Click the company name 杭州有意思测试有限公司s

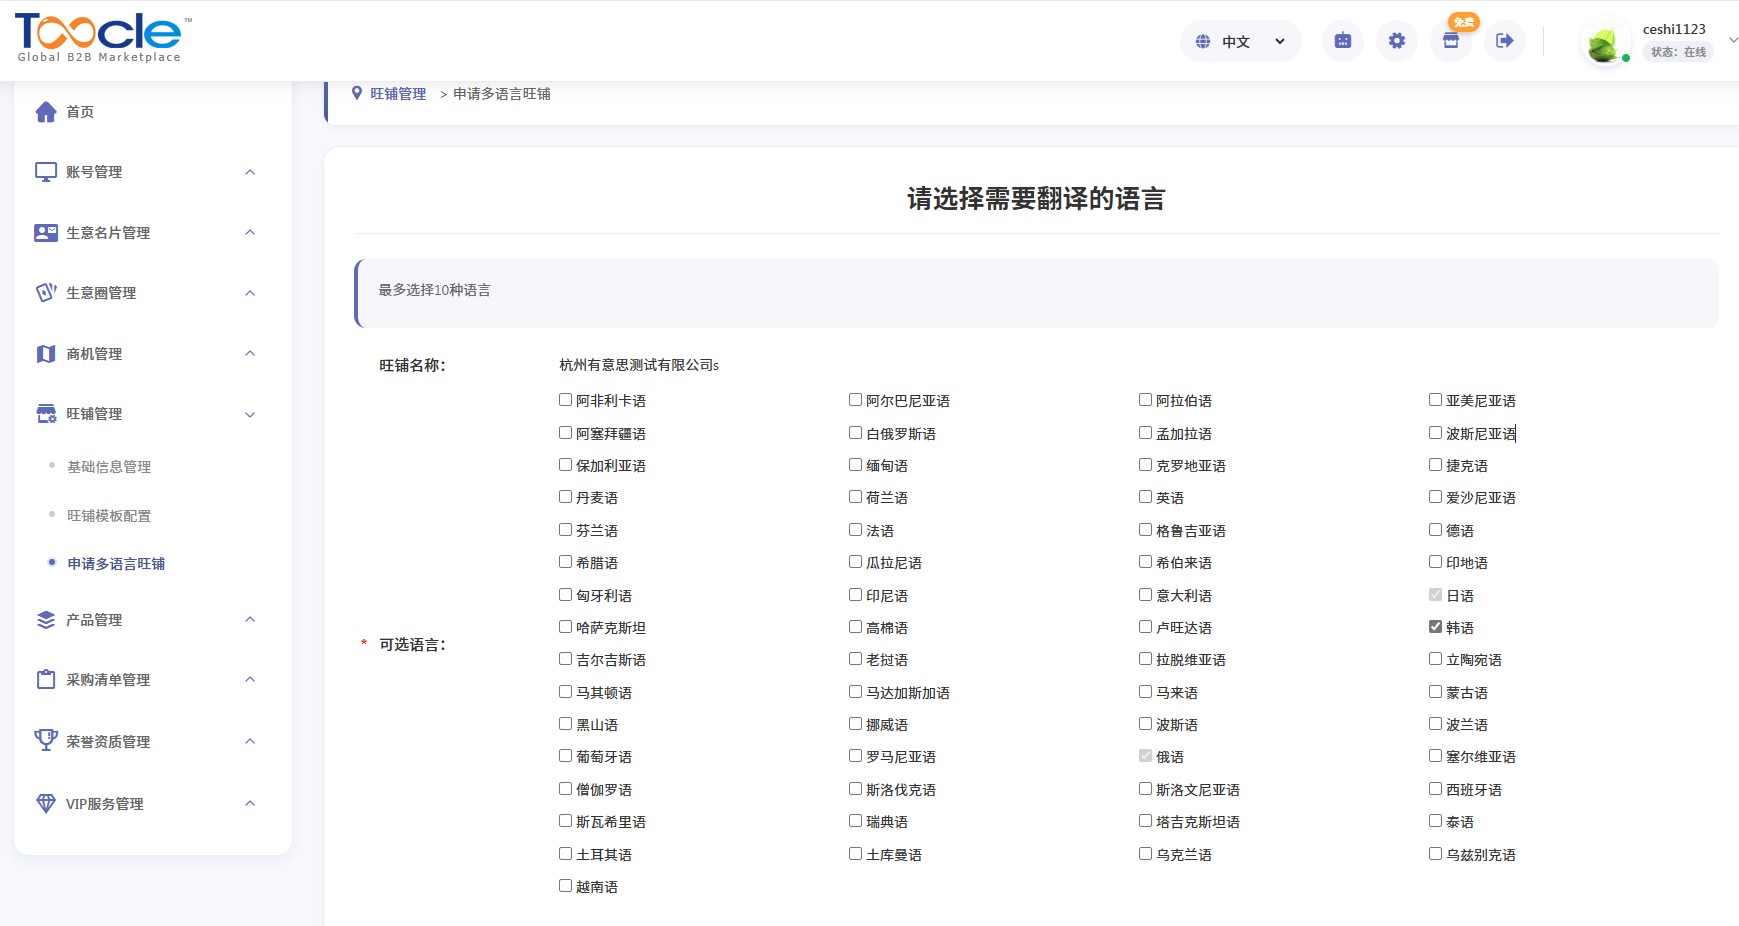(x=639, y=365)
